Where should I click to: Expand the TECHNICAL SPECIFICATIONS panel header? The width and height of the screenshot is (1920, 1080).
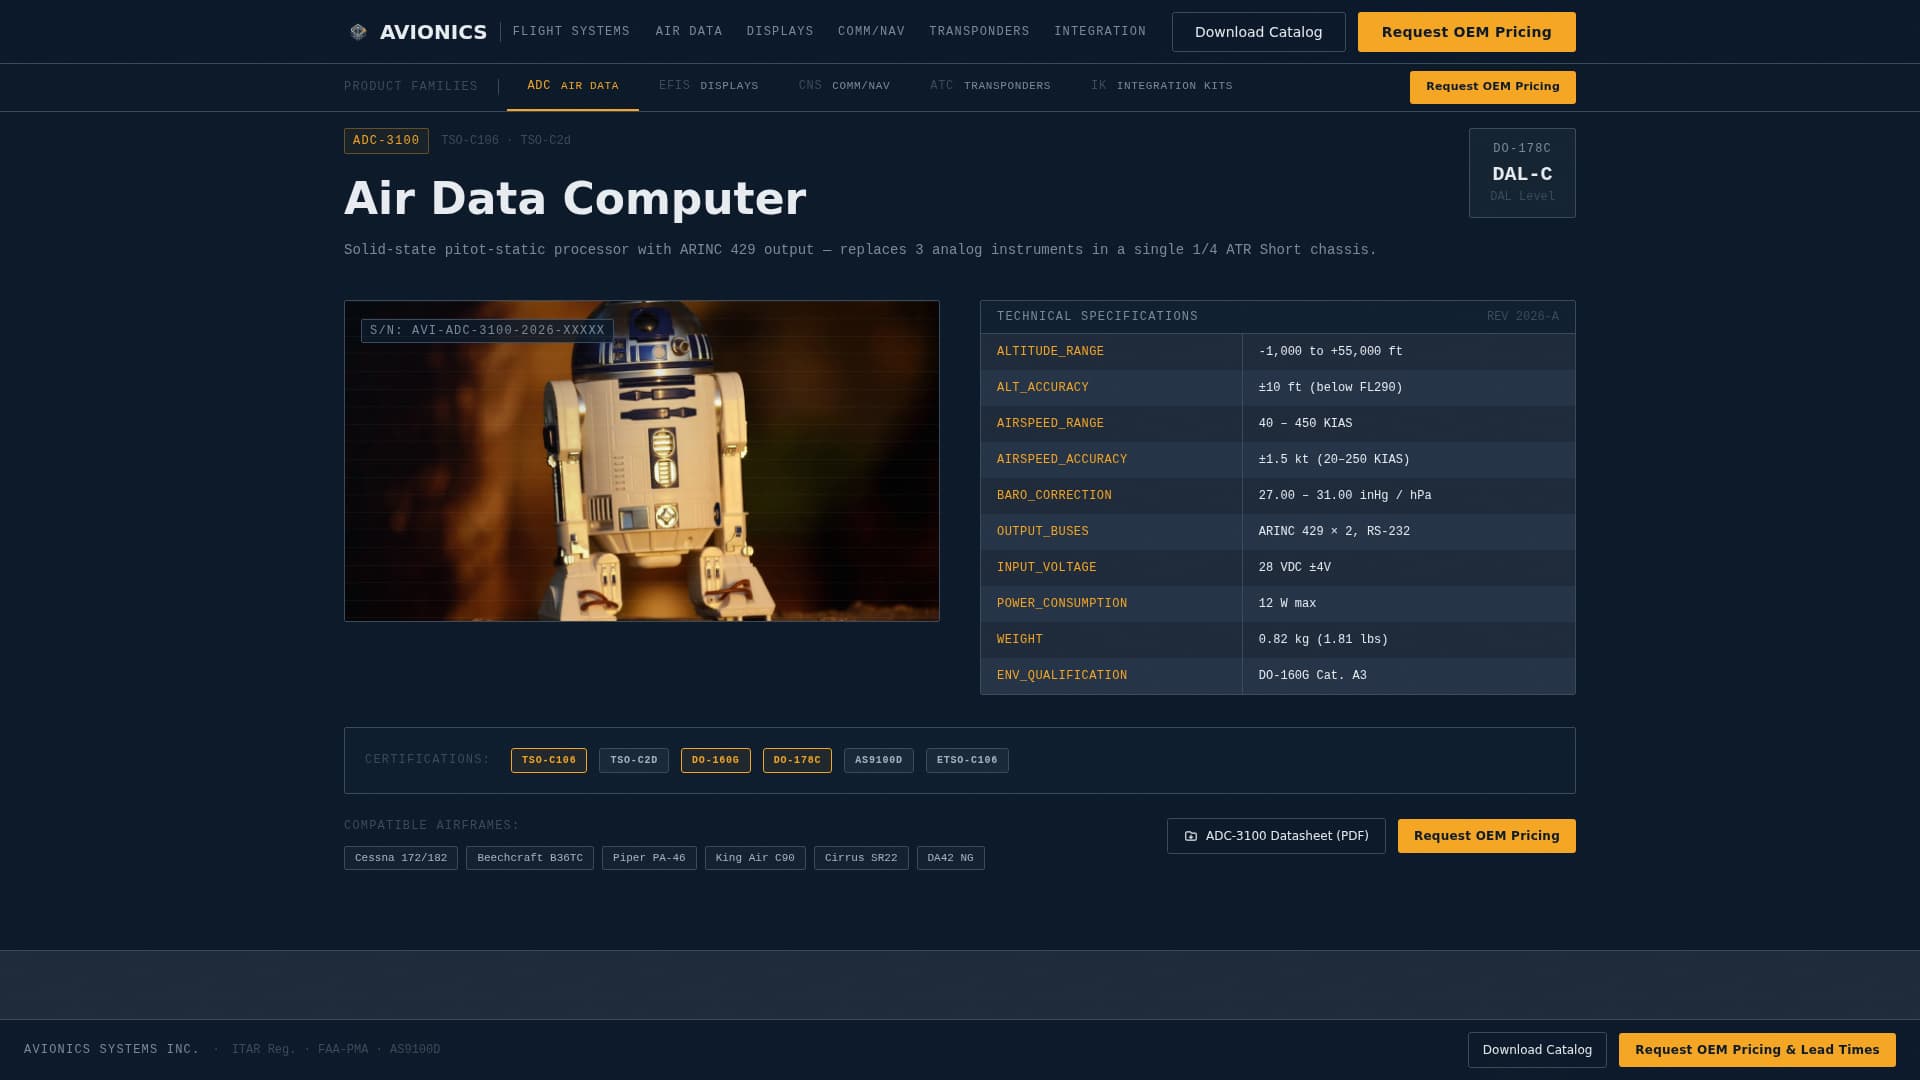1096,316
